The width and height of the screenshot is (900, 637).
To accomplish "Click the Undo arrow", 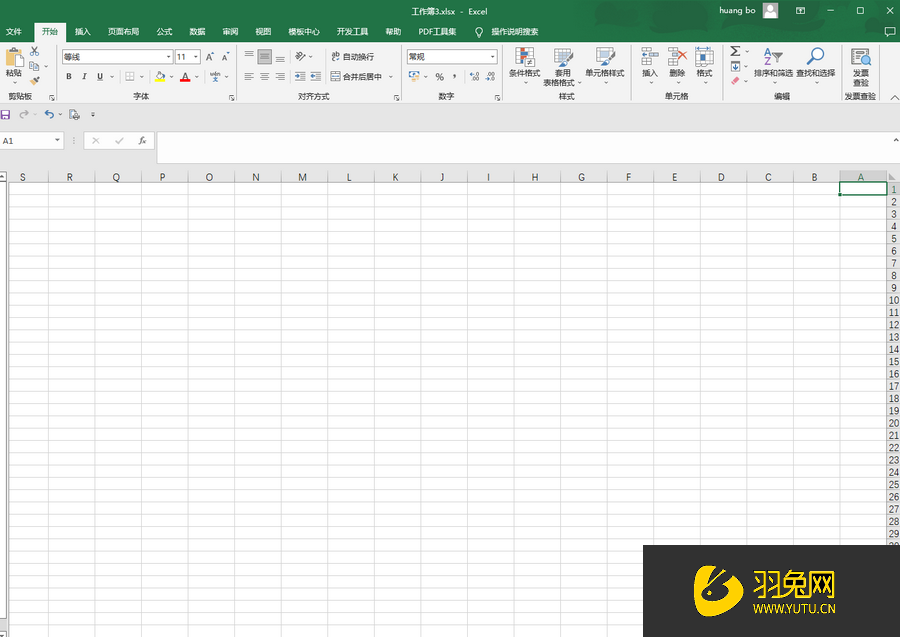I will [49, 115].
